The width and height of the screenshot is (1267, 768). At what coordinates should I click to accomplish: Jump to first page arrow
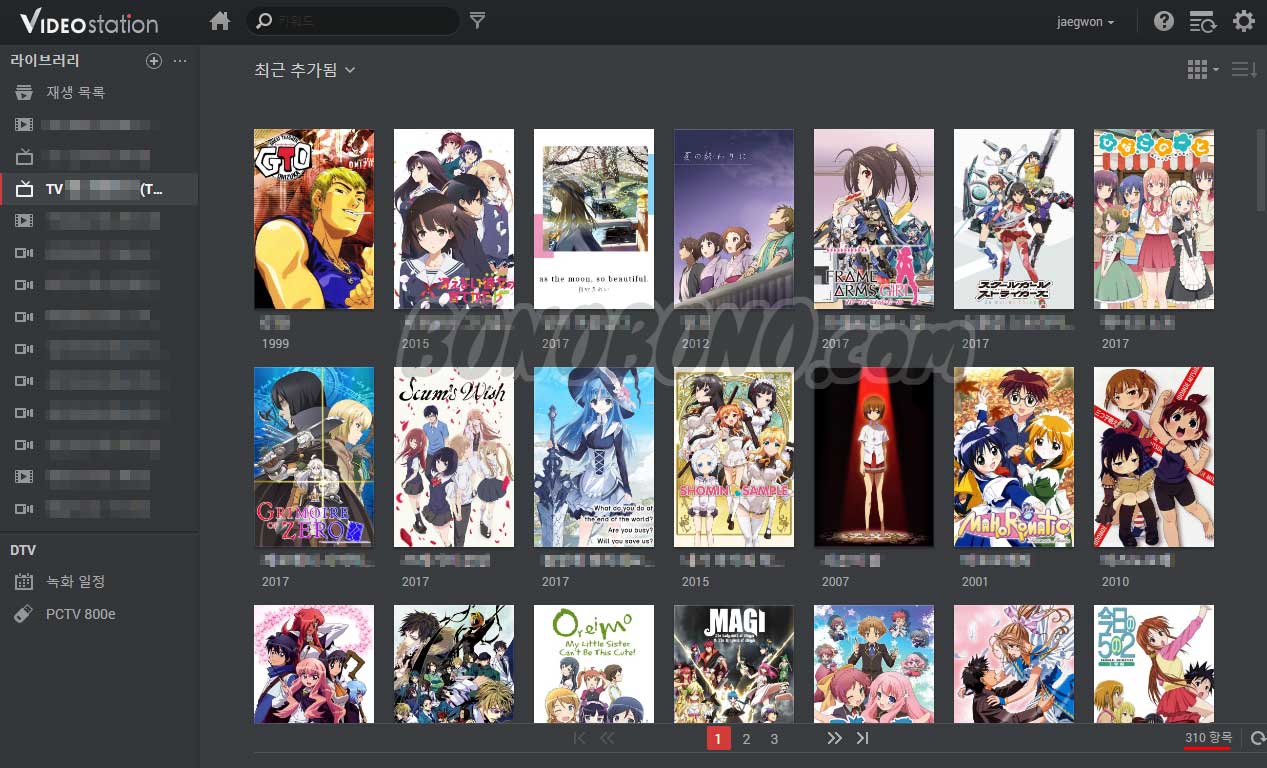(580, 739)
